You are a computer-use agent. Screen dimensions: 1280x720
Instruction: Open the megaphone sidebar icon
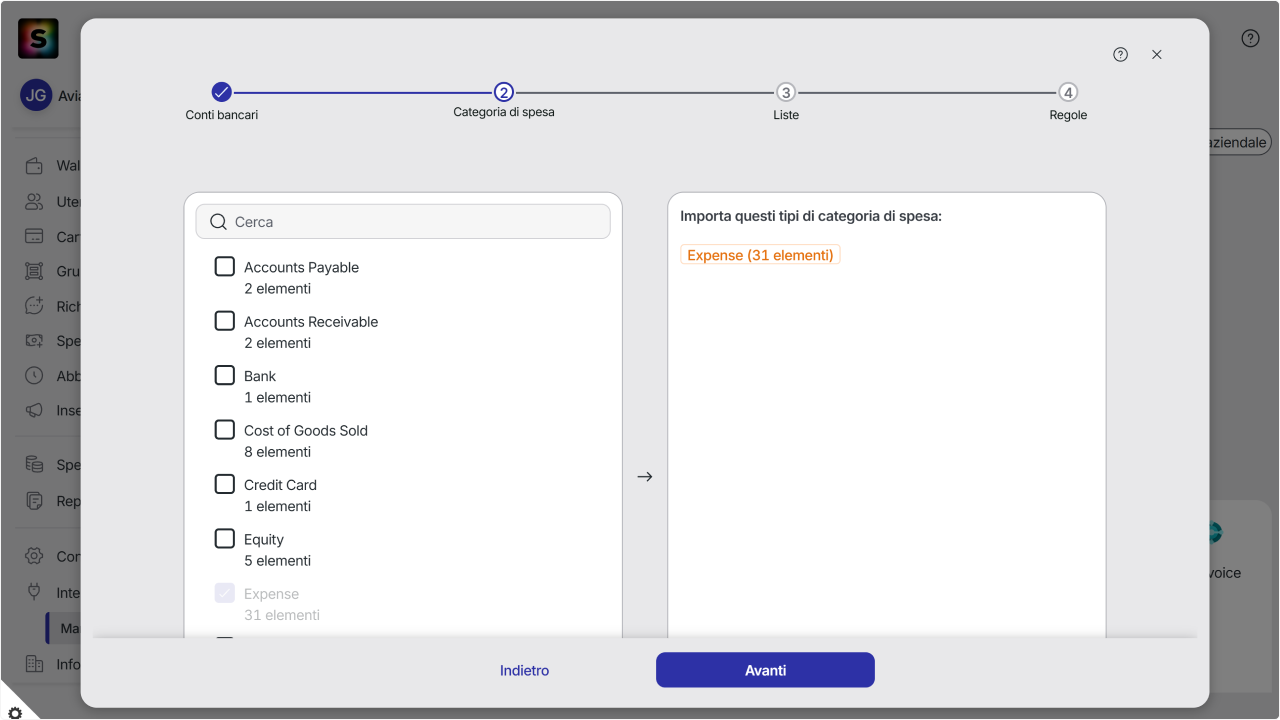[35, 410]
